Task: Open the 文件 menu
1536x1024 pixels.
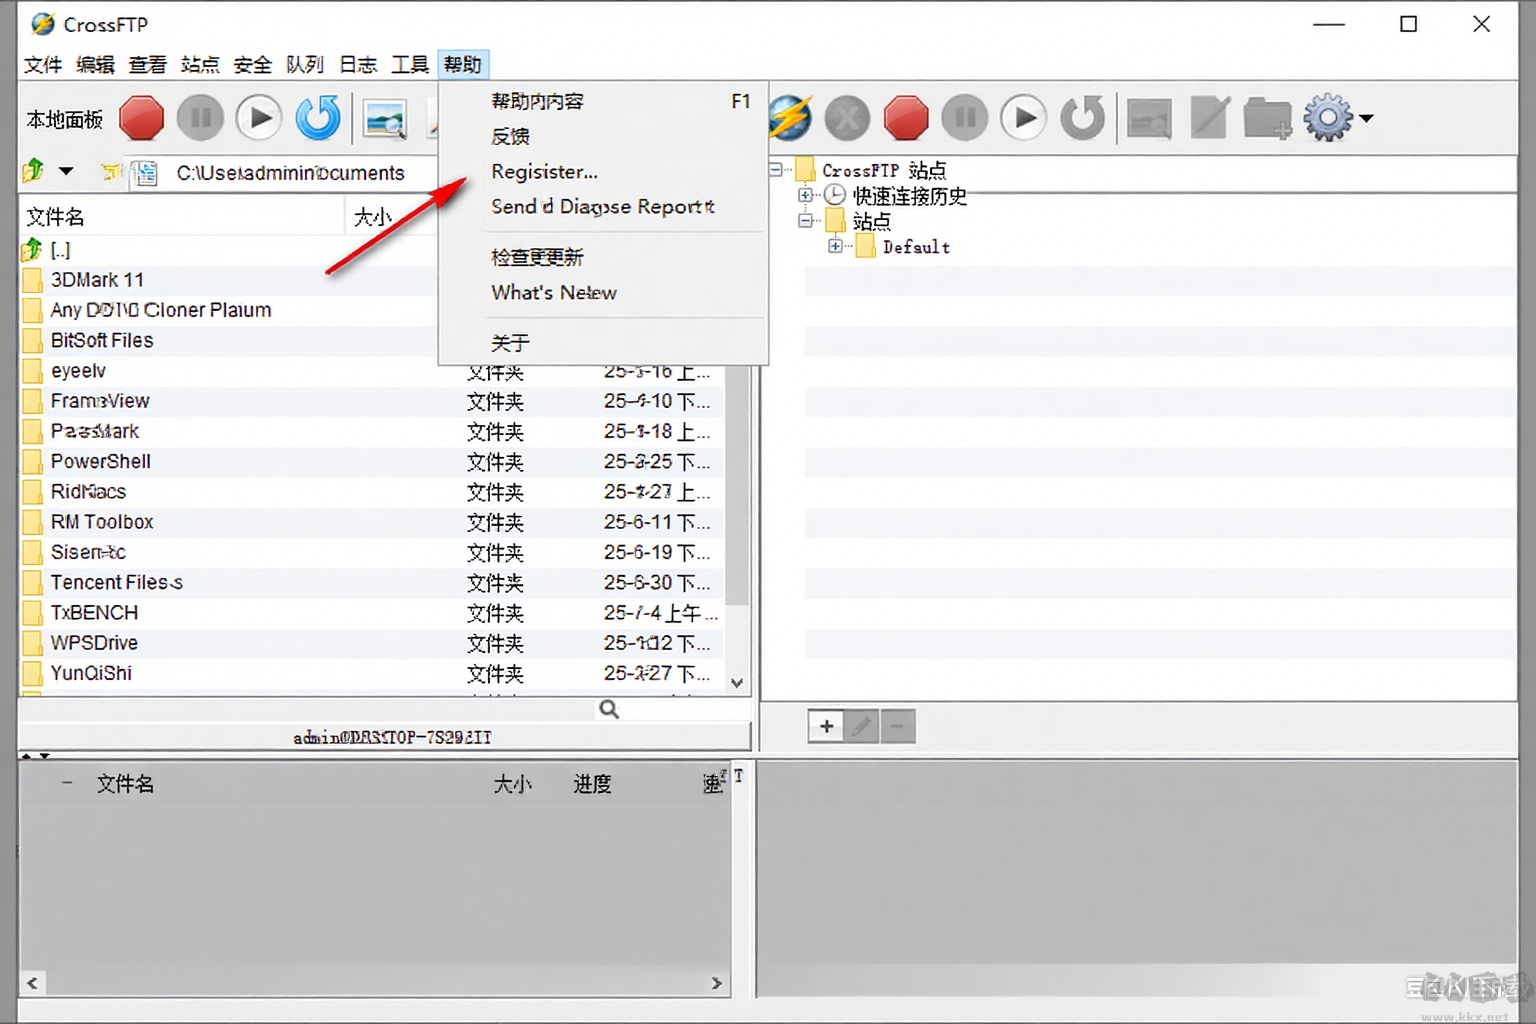Action: 43,65
